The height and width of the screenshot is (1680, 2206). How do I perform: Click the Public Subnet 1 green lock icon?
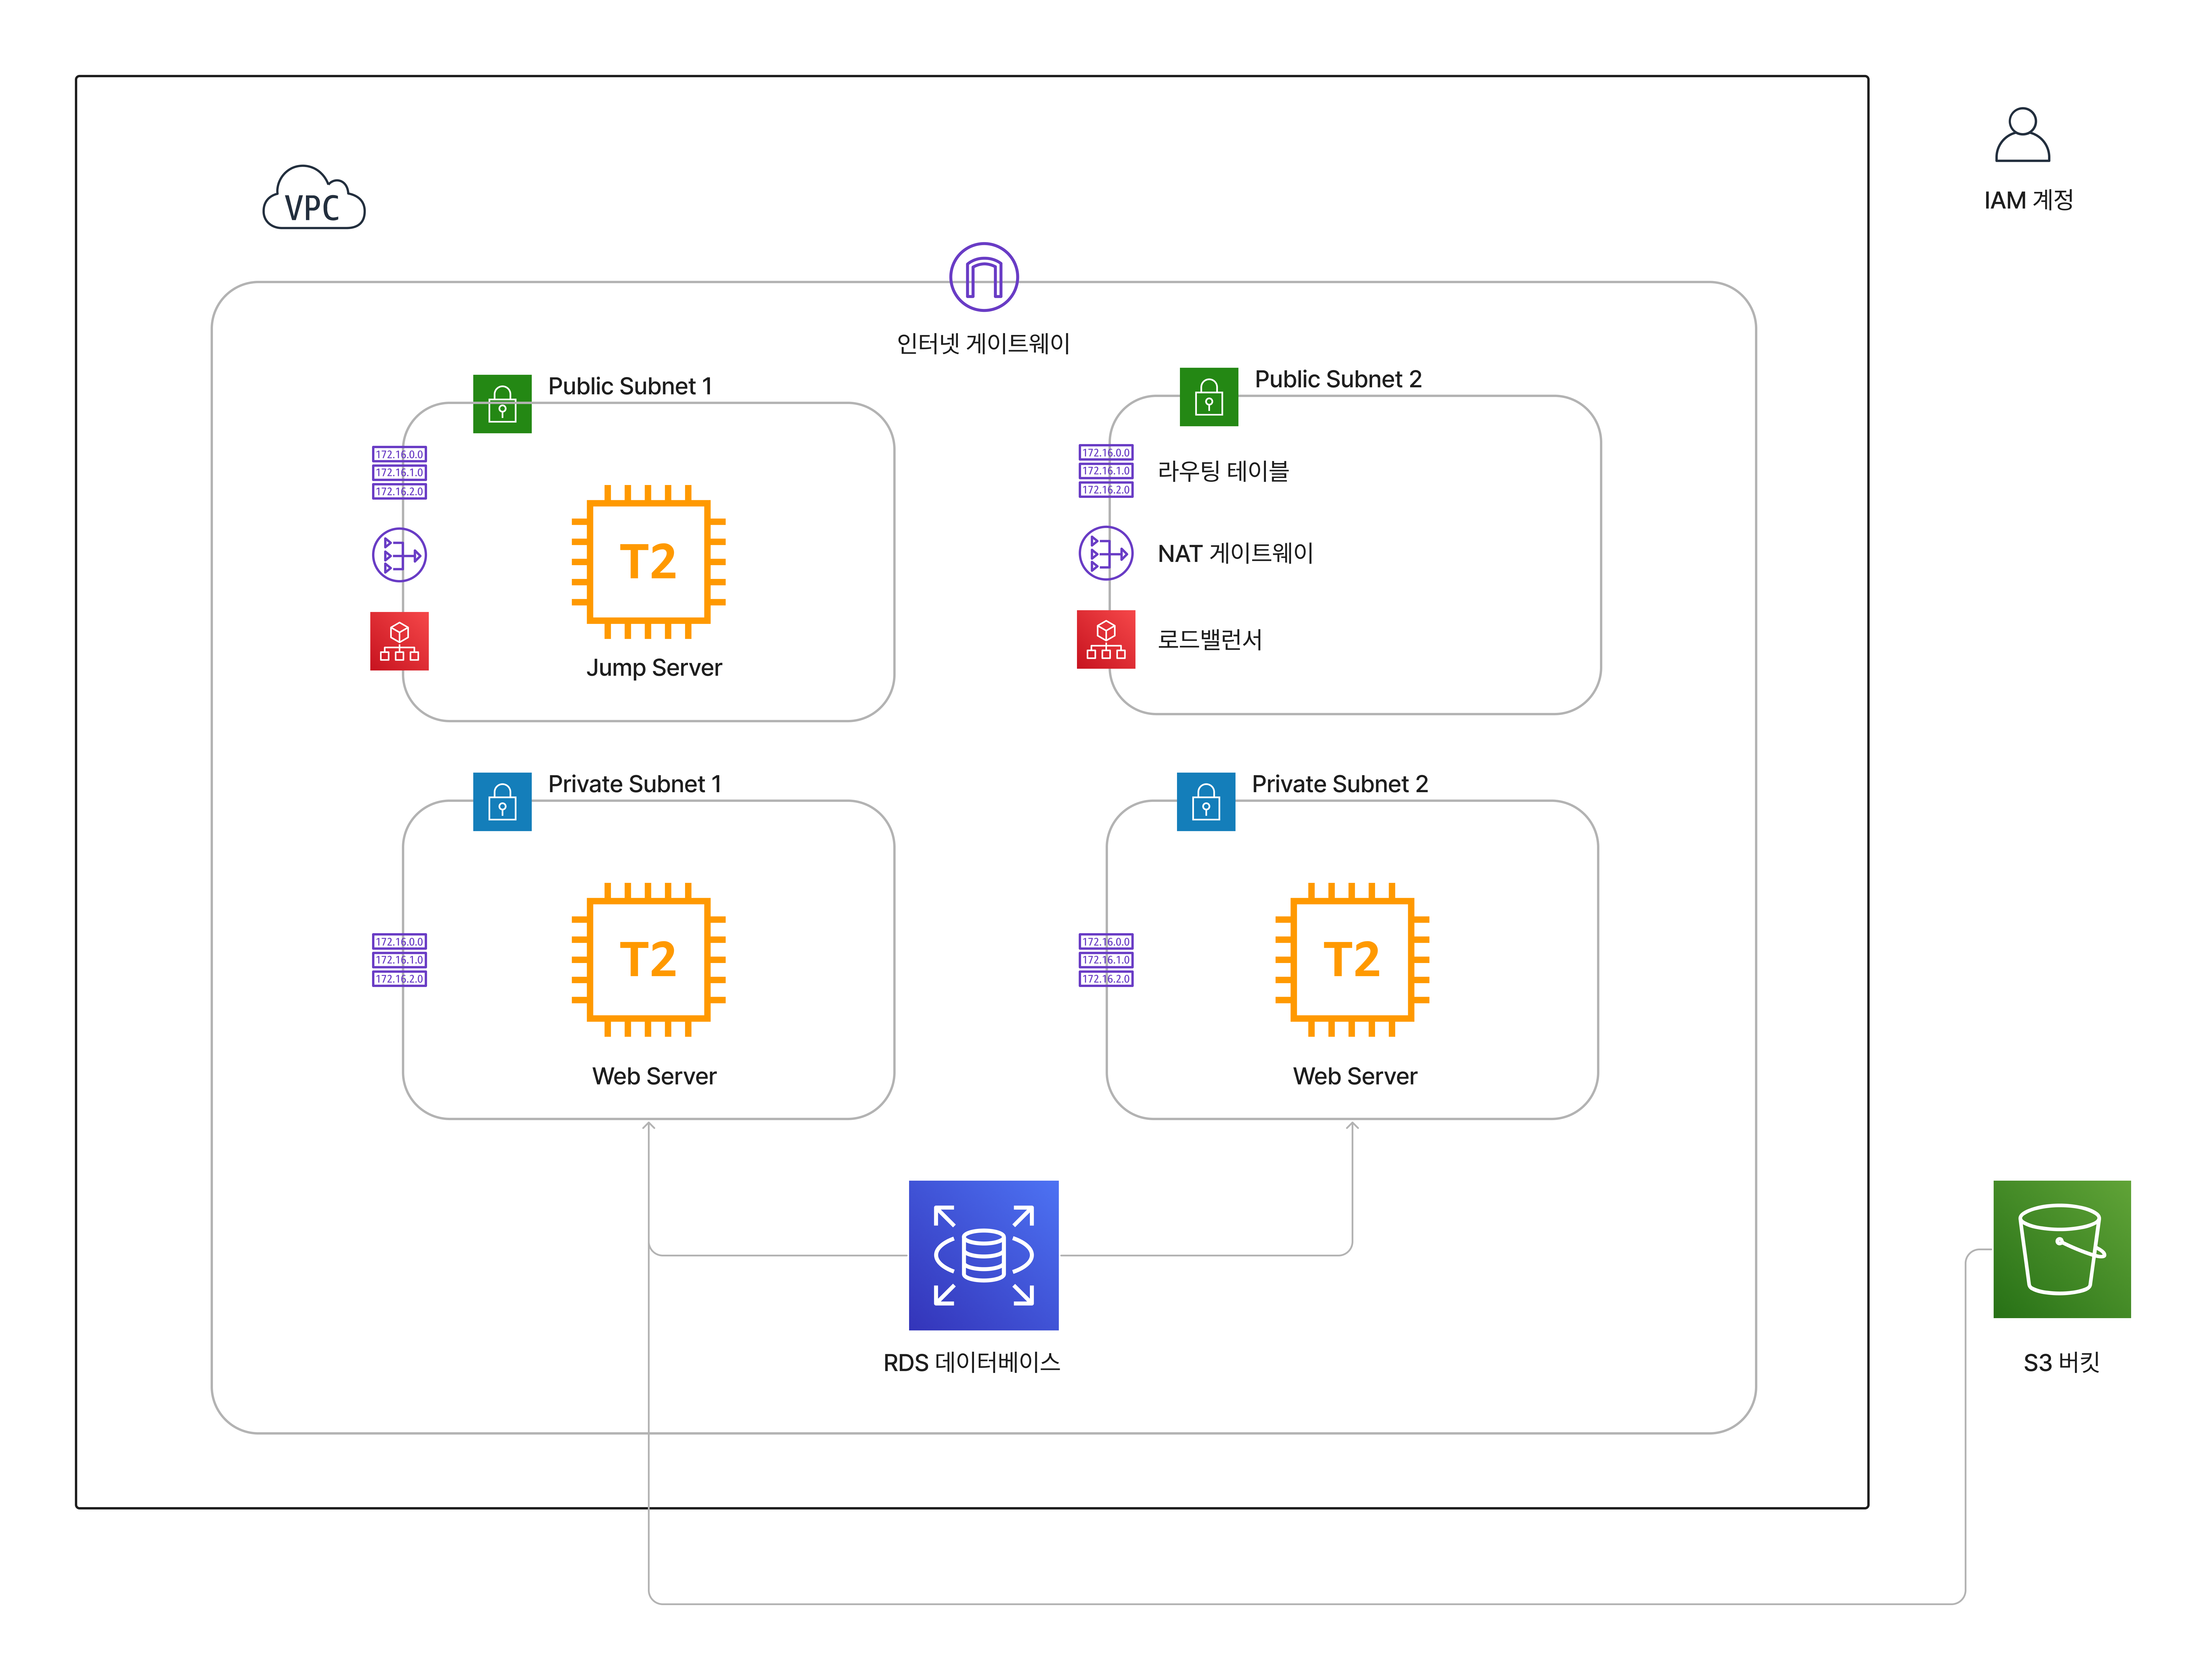(502, 404)
